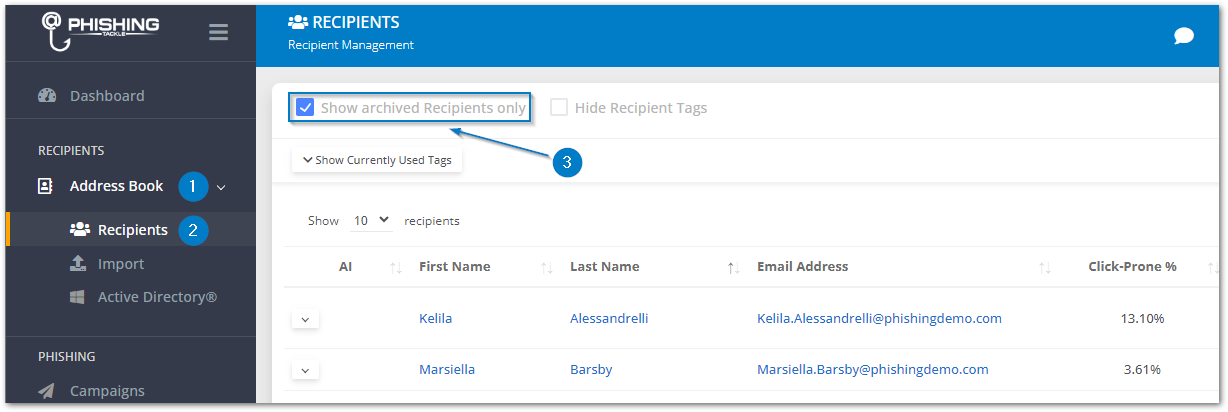Uncheck Show archived Recipients only
The width and height of the screenshot is (1228, 412).
(x=306, y=108)
